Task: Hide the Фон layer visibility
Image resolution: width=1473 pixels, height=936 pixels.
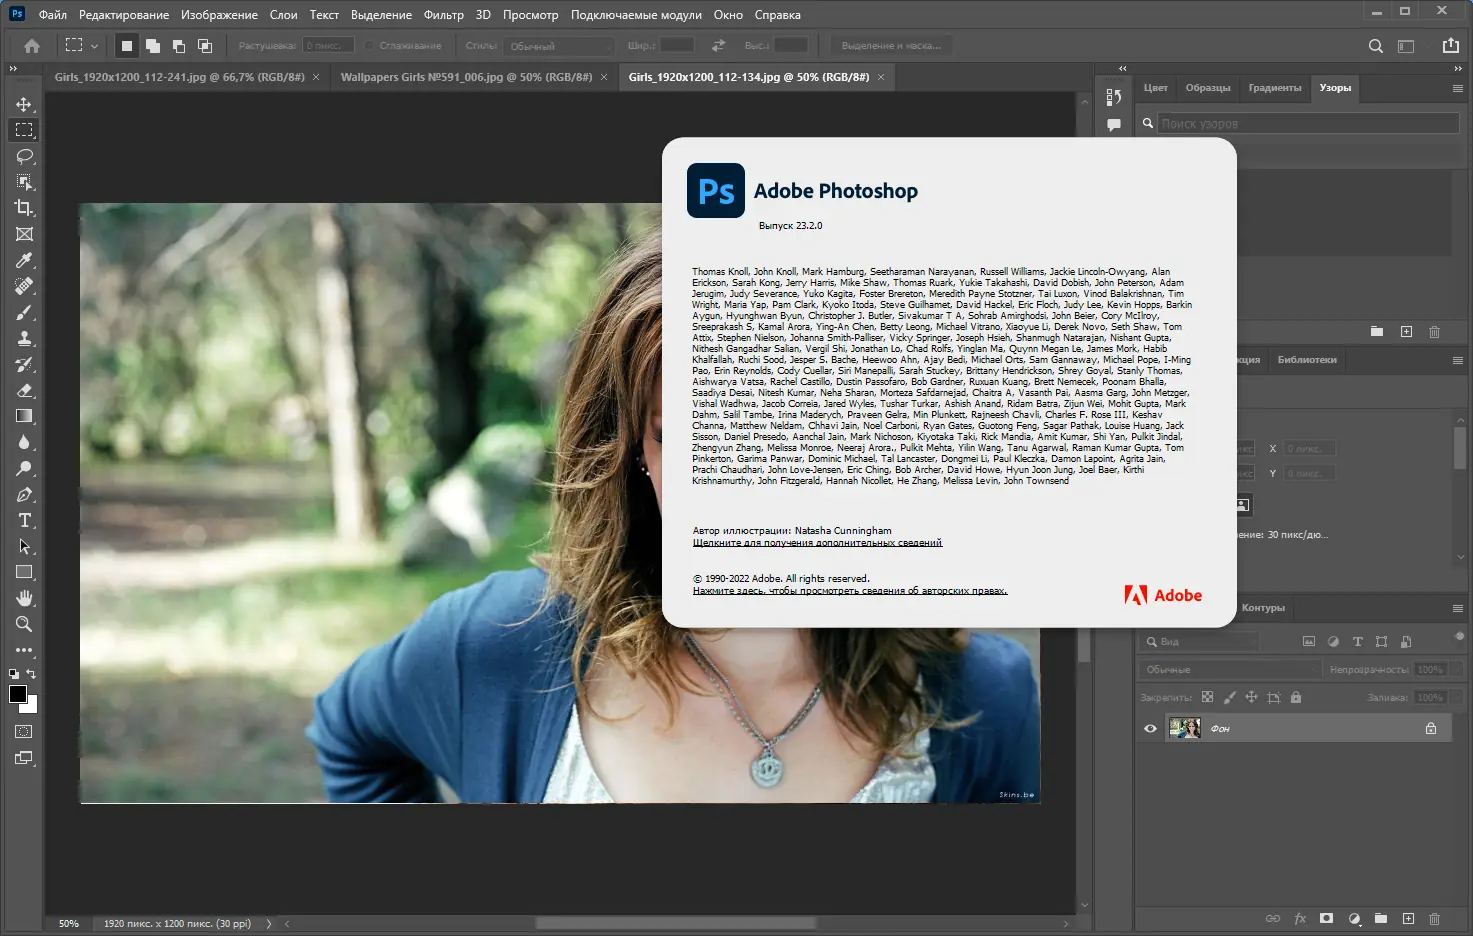Action: point(1150,728)
